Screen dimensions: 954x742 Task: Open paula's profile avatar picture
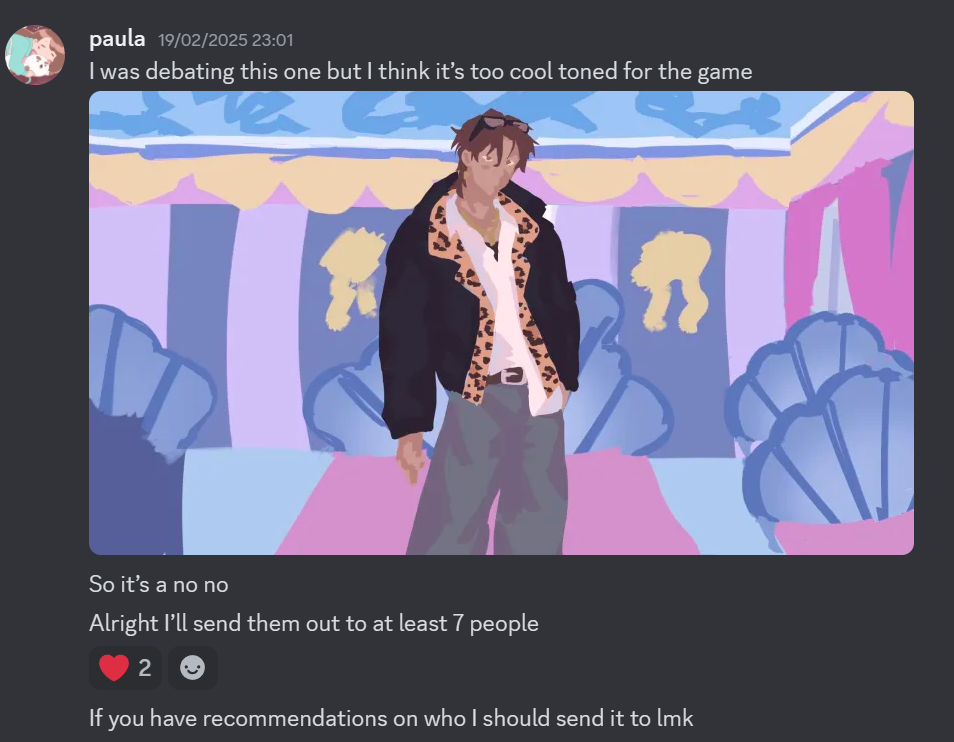click(x=35, y=55)
